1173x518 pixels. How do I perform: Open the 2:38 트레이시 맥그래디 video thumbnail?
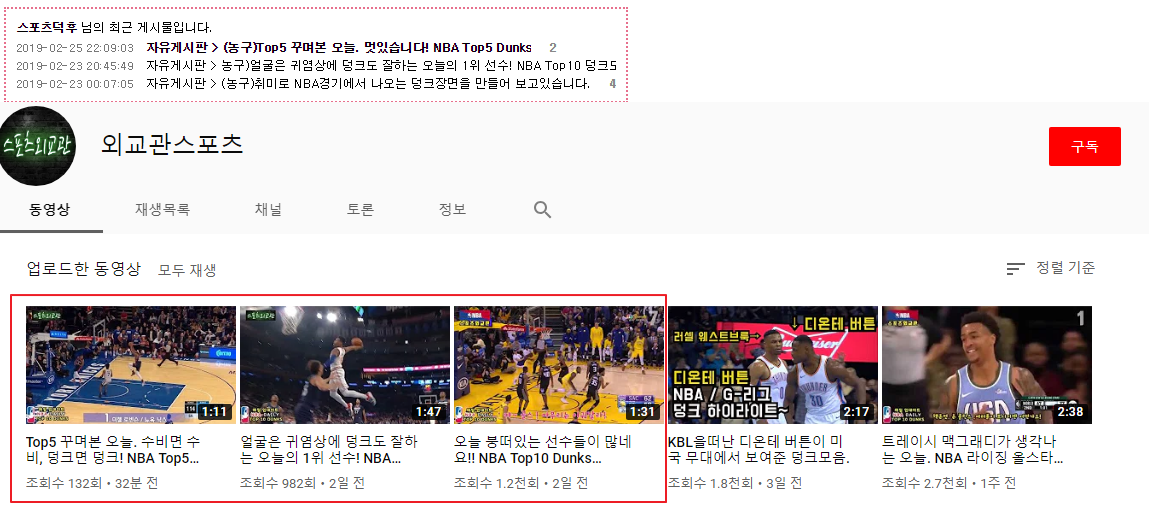click(x=986, y=365)
